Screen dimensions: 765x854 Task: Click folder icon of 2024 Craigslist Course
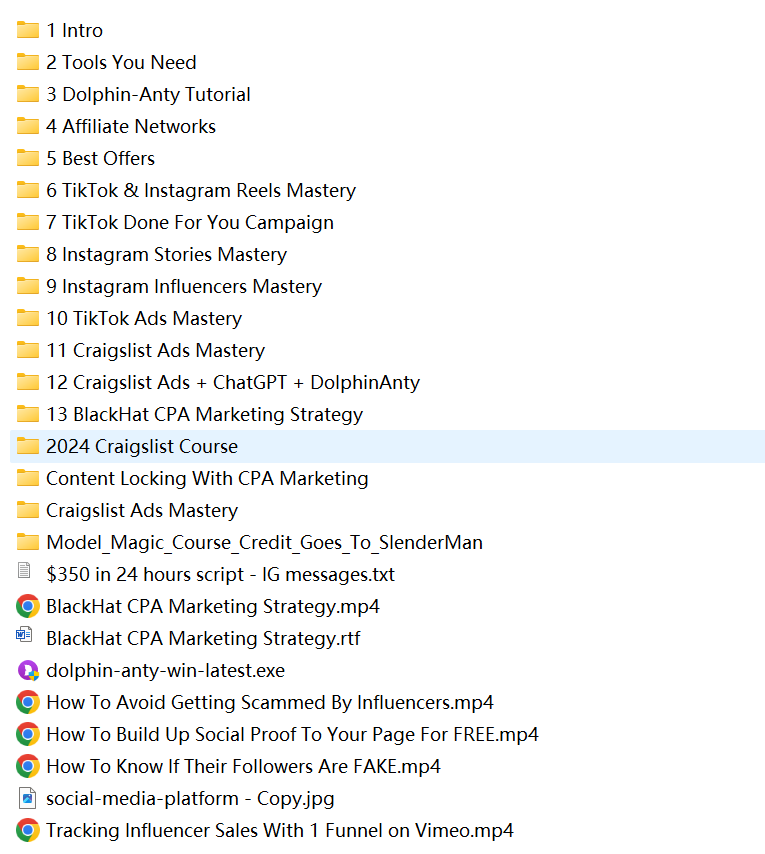point(27,446)
